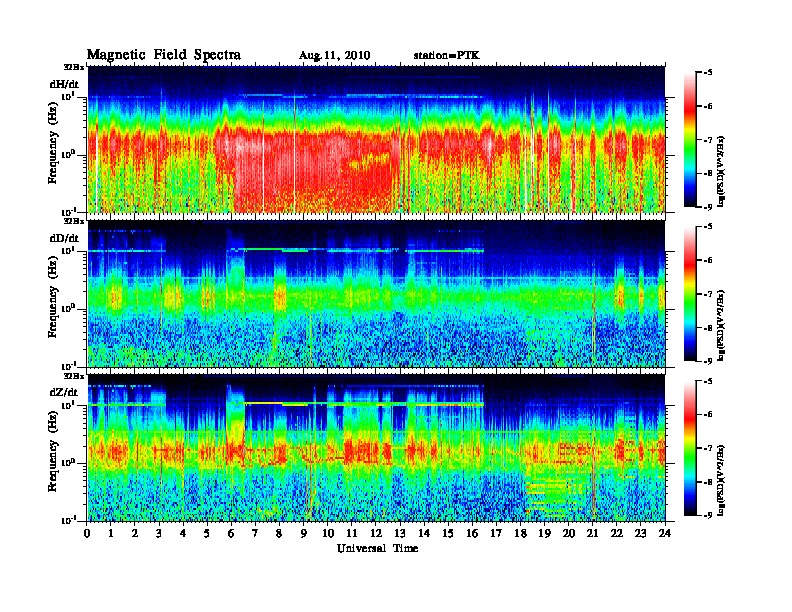Click hour tick label 0 on time axis
The width and height of the screenshot is (792, 612).
(87, 533)
